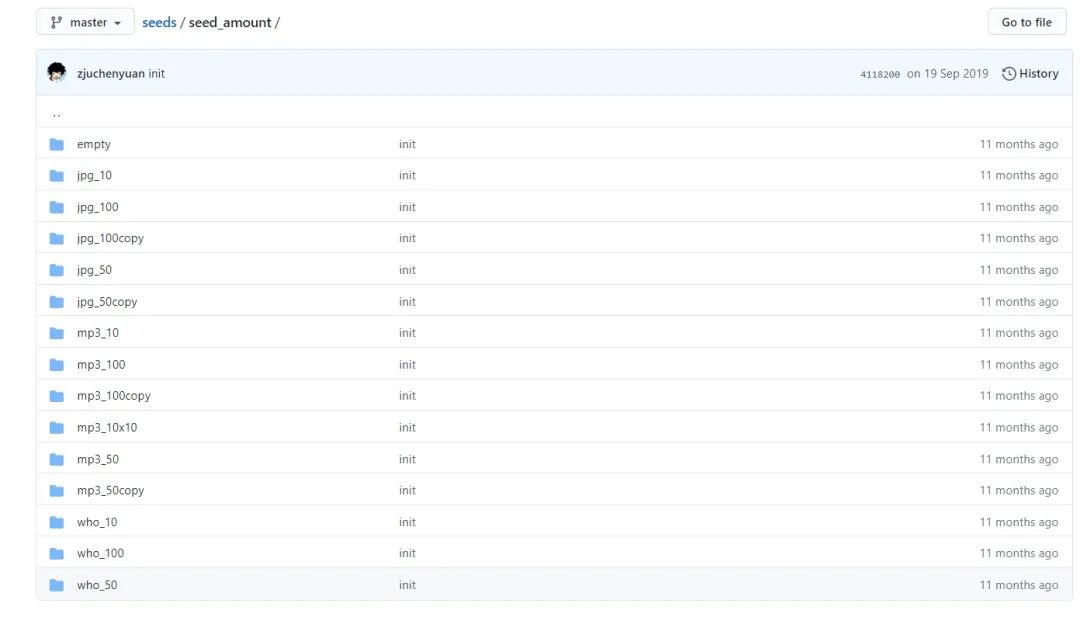The image size is (1080, 617).
Task: Click the mp3_10 folder icon
Action: (57, 333)
